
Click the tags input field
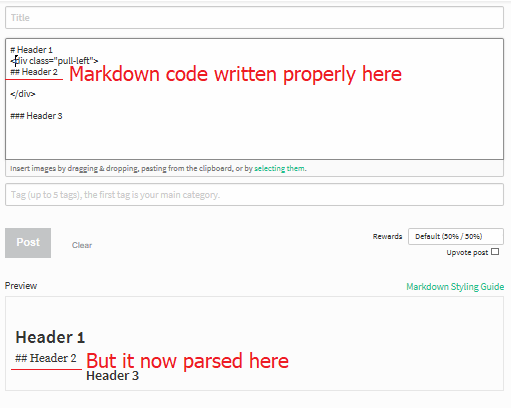pyautogui.click(x=254, y=195)
